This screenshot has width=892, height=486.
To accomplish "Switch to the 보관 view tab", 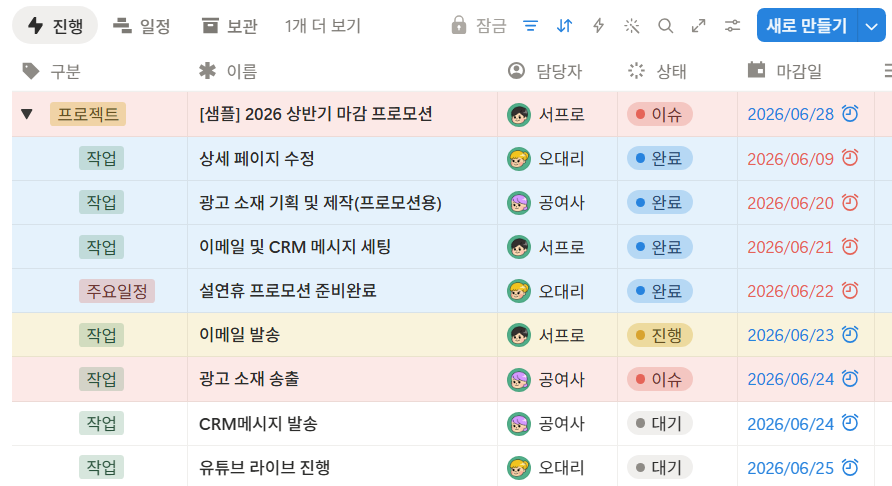I will click(x=230, y=26).
